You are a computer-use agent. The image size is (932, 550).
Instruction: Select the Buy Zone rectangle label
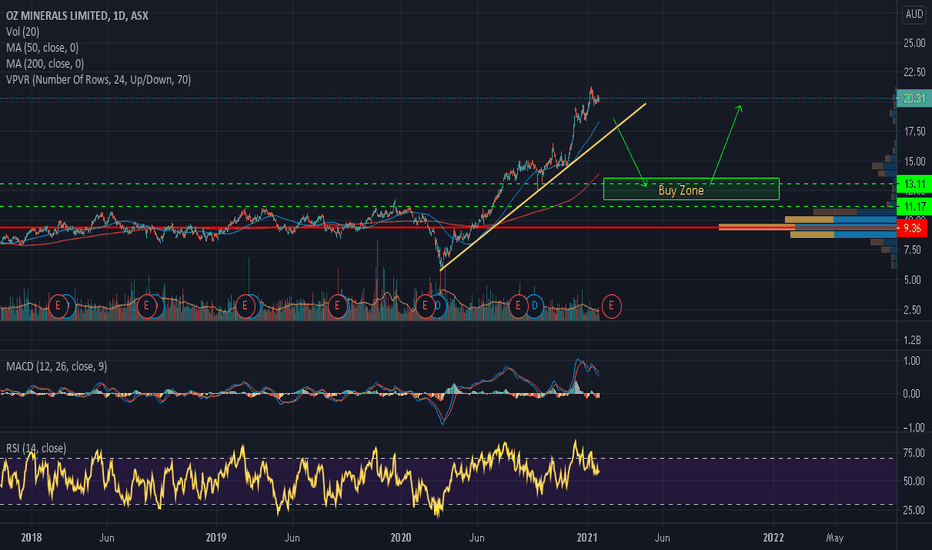(681, 190)
